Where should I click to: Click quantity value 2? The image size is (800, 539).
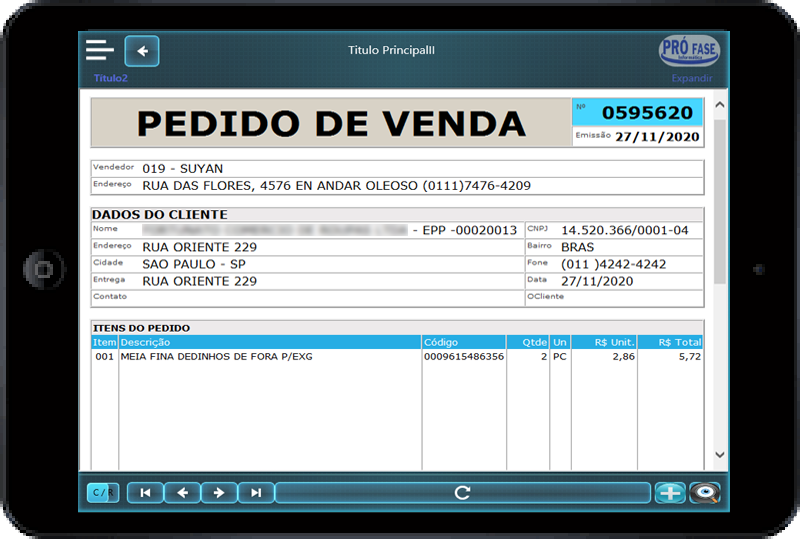[x=544, y=356]
